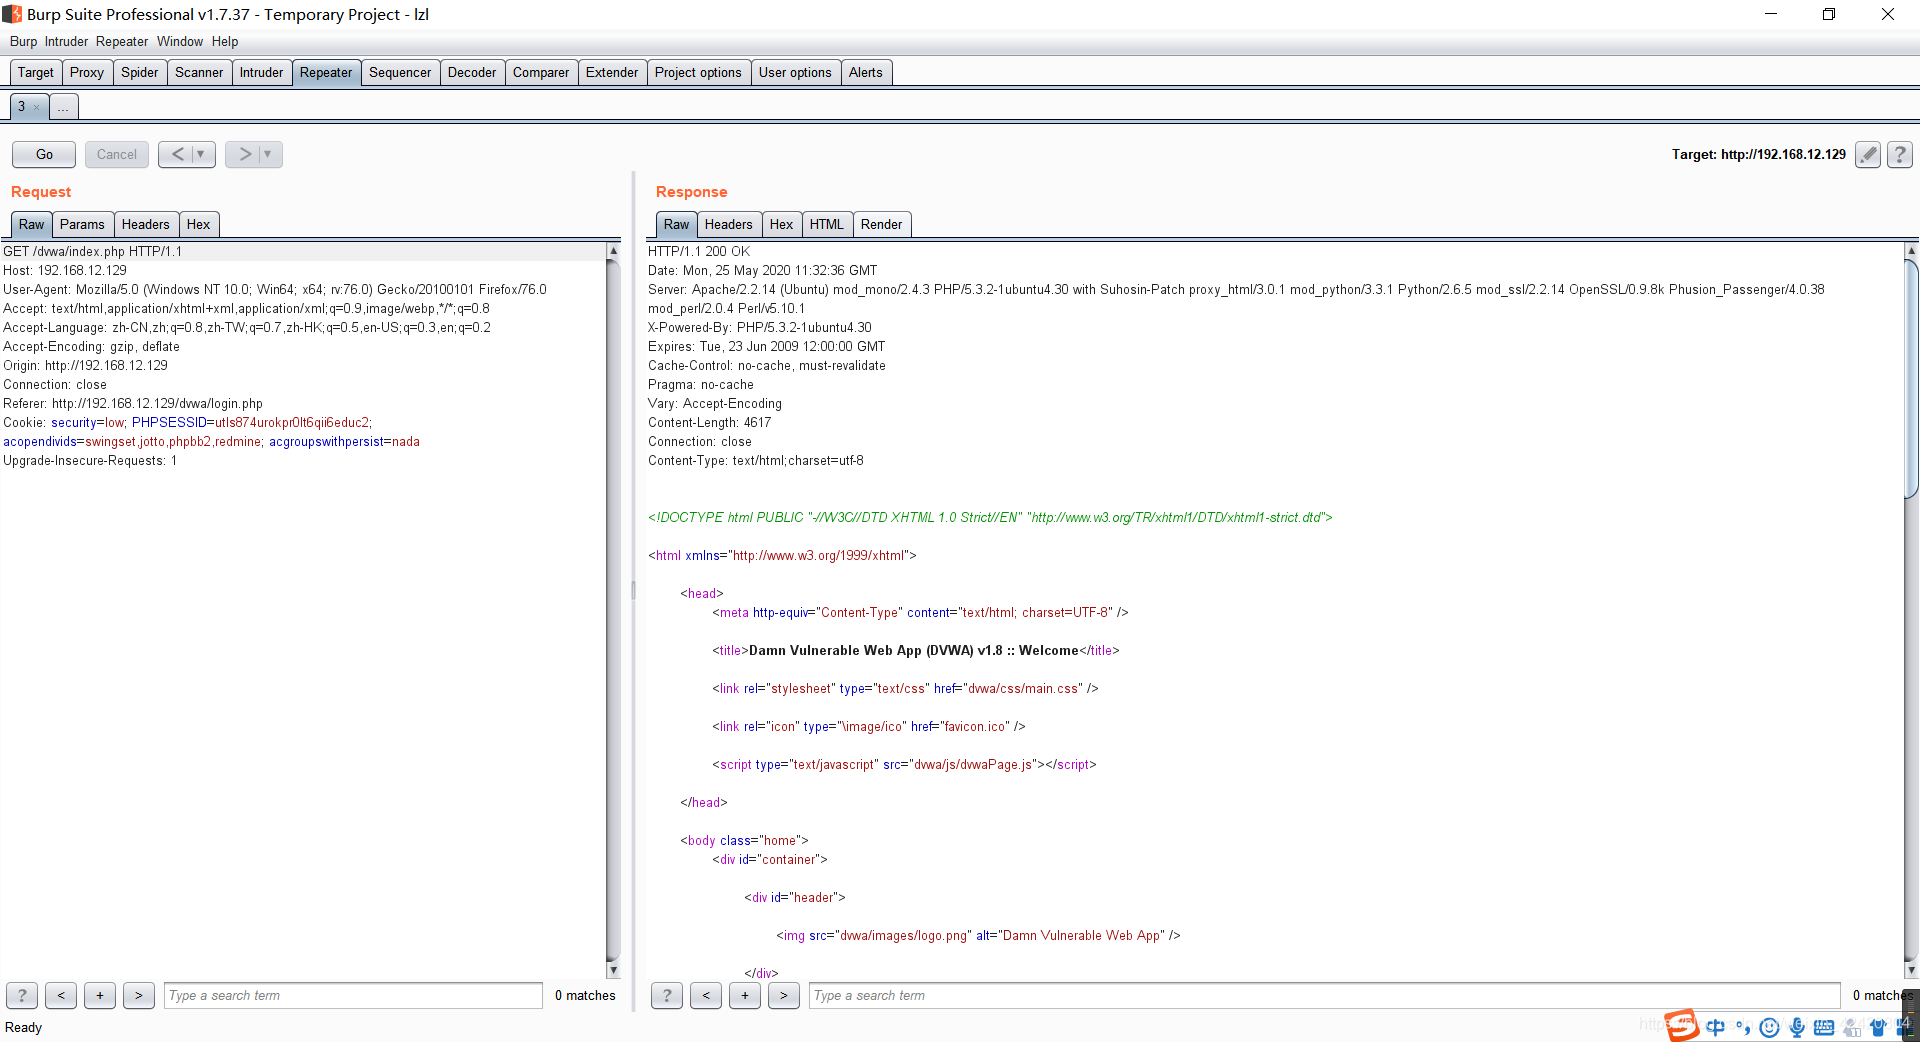Select the request Raw tab

tap(31, 224)
